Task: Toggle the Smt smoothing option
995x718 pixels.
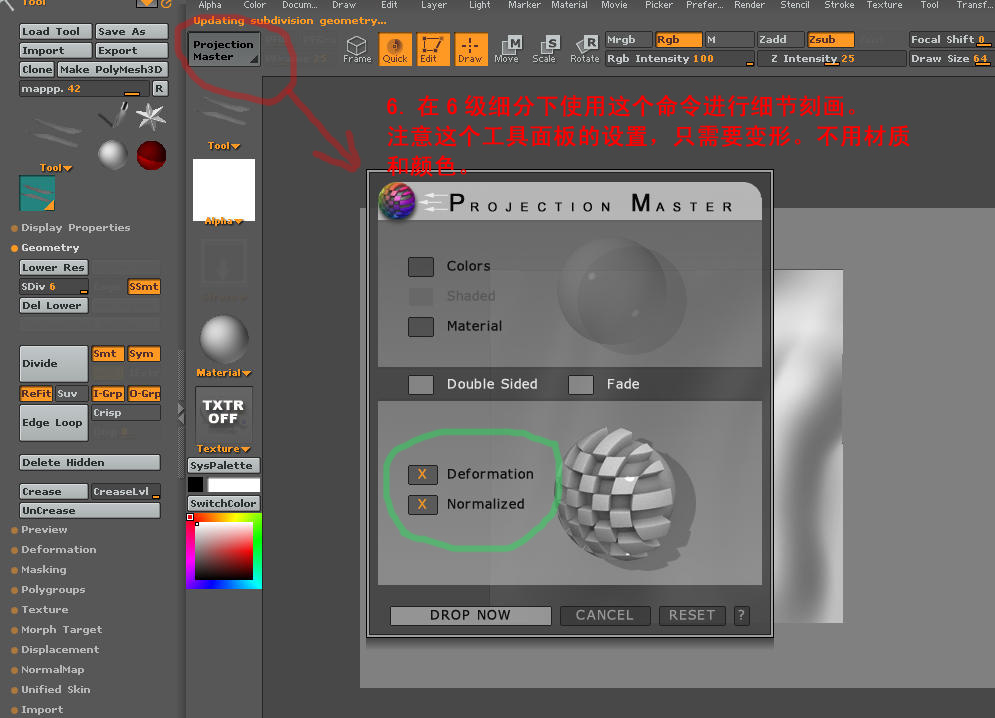Action: [107, 354]
